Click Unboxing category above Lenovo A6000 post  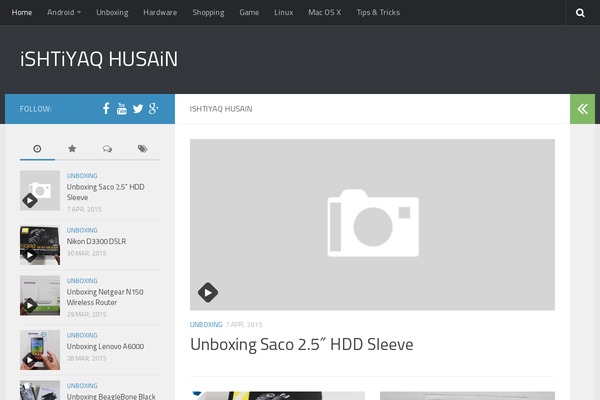coord(82,335)
